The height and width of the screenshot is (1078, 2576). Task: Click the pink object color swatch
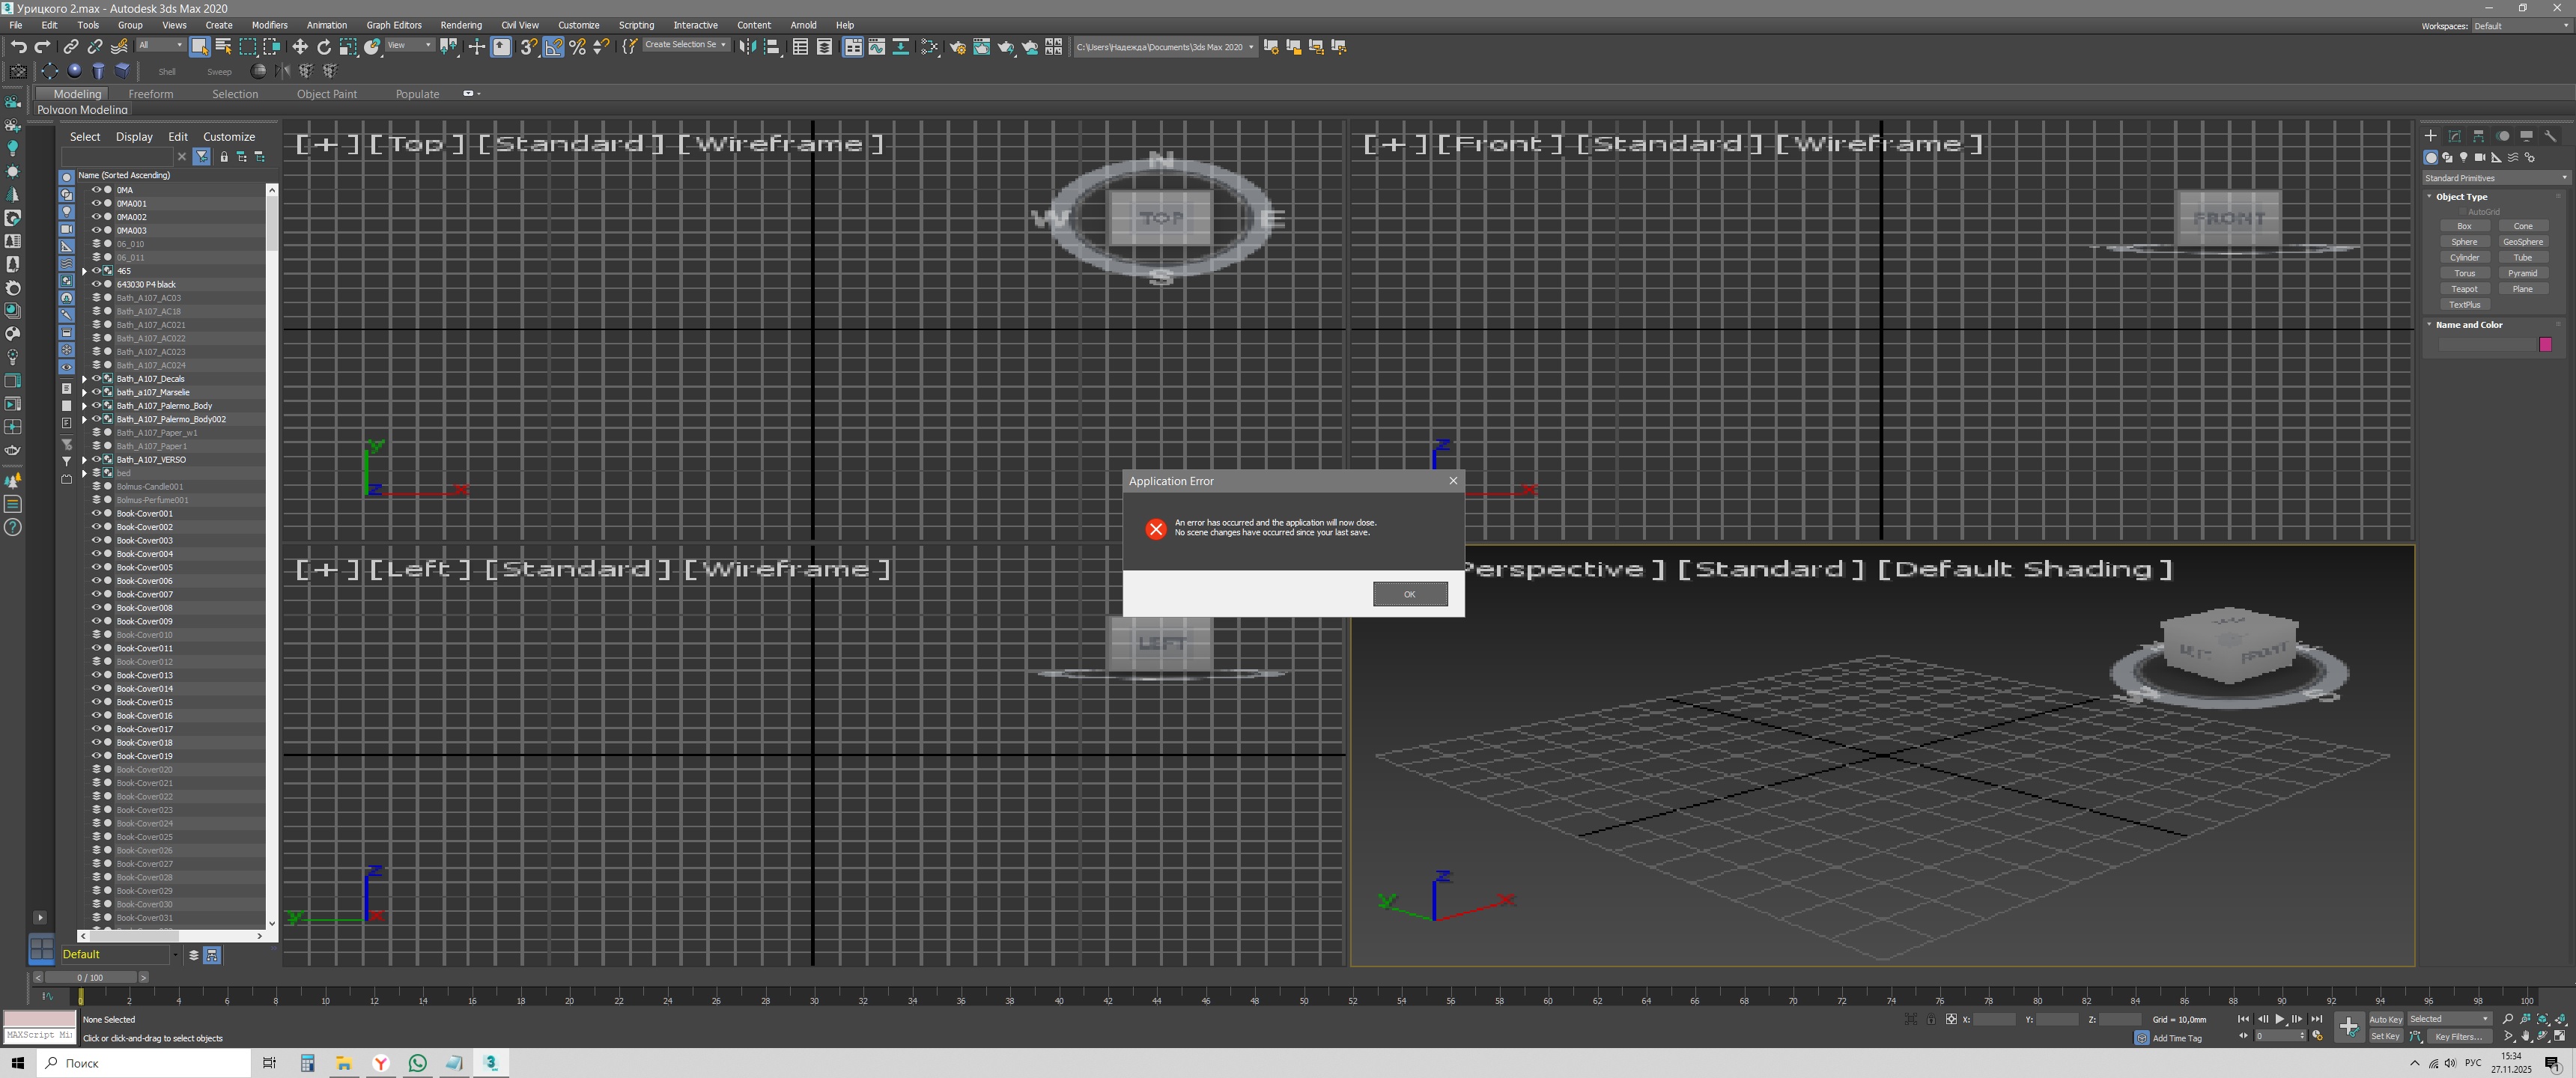2545,345
